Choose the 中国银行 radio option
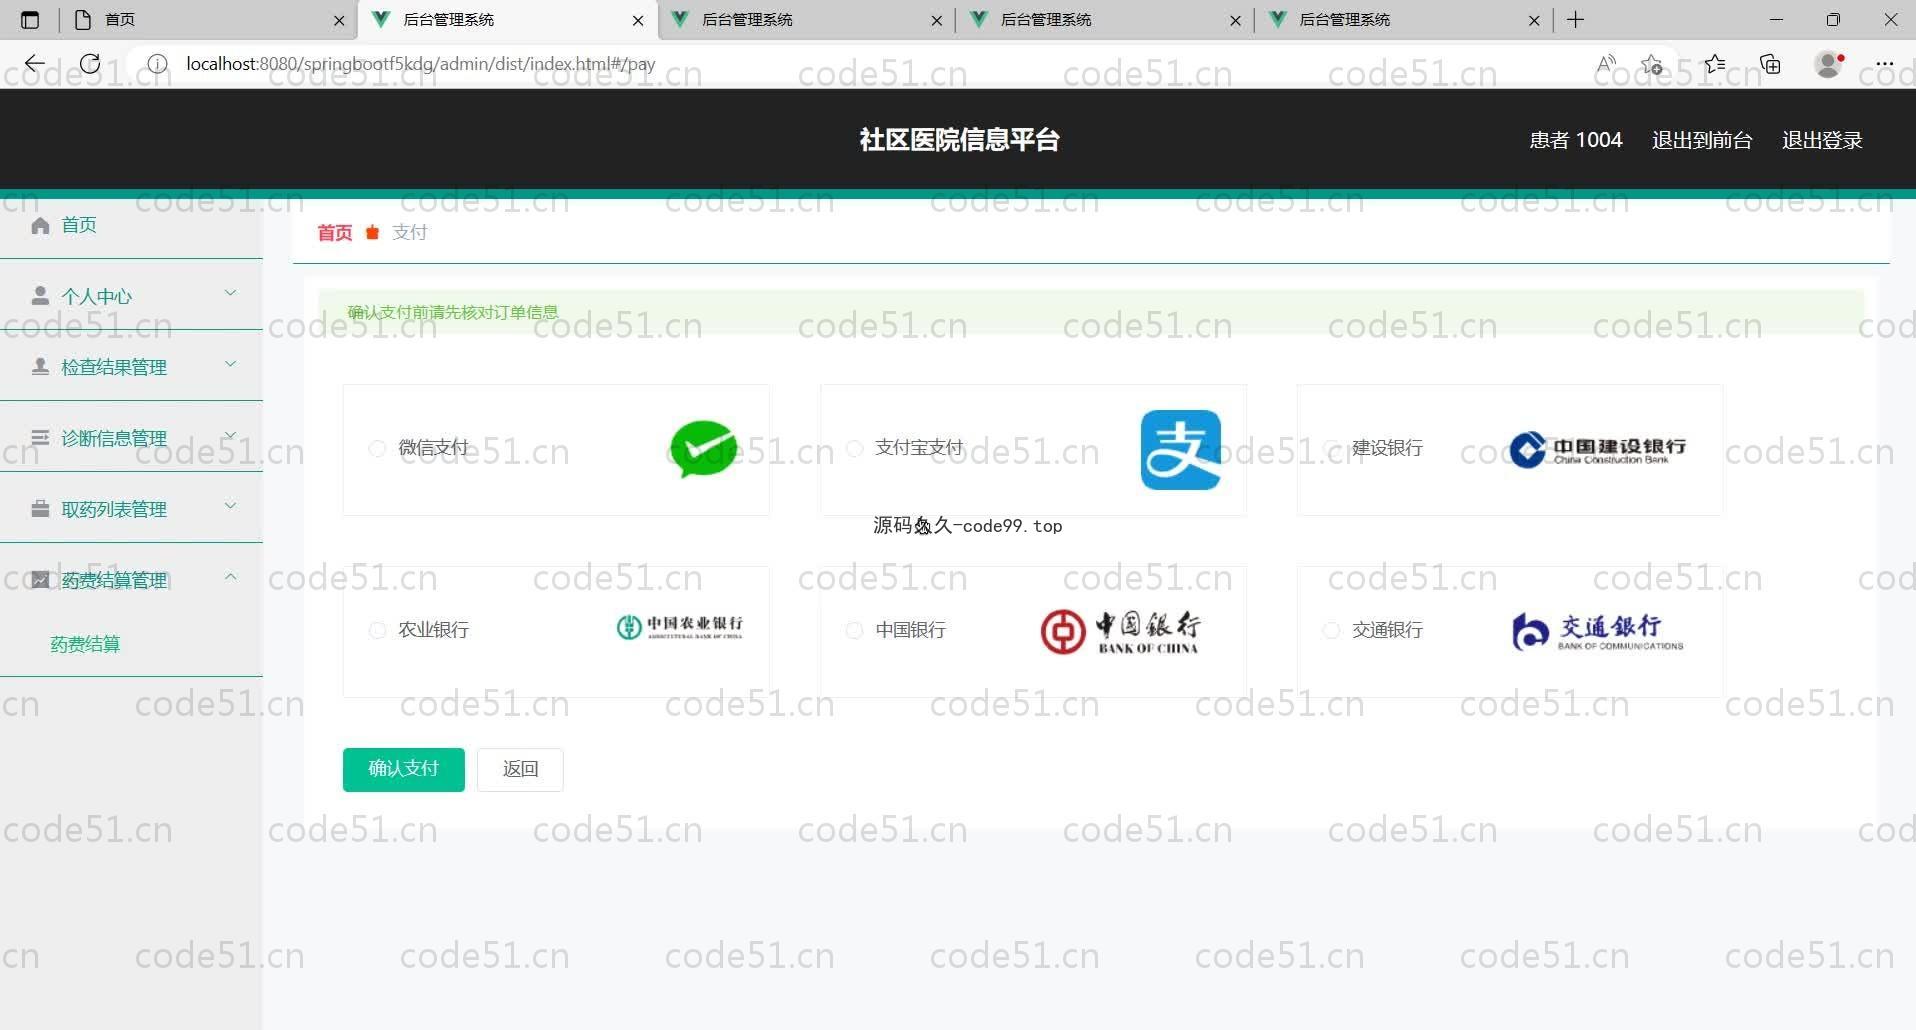This screenshot has width=1916, height=1030. point(854,630)
